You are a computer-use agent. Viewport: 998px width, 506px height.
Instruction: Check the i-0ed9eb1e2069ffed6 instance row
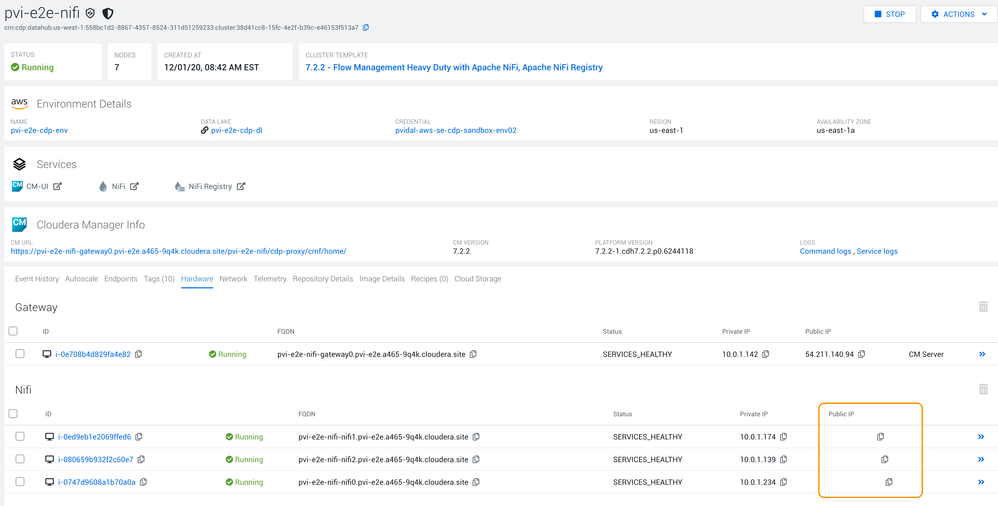(21, 437)
